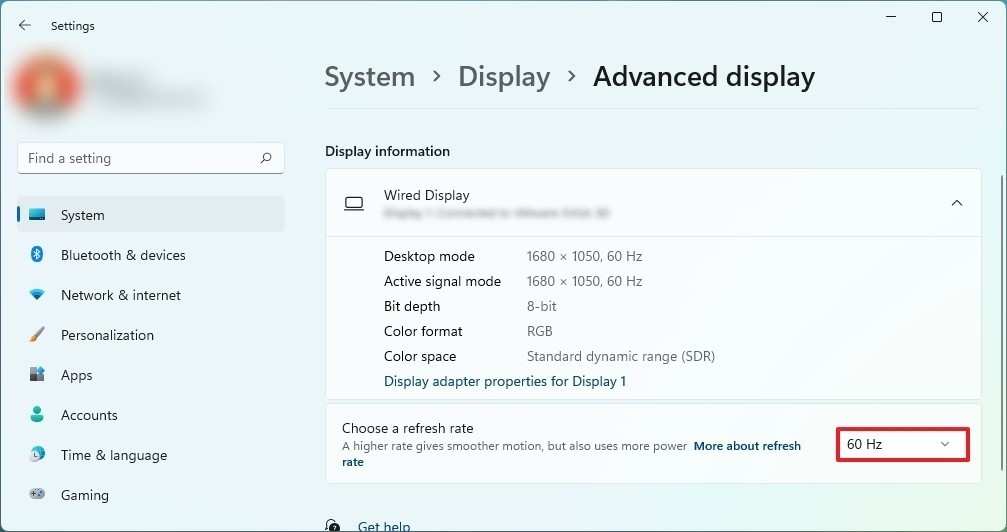Image resolution: width=1007 pixels, height=532 pixels.
Task: Click the Time & language globe icon
Action: point(37,454)
